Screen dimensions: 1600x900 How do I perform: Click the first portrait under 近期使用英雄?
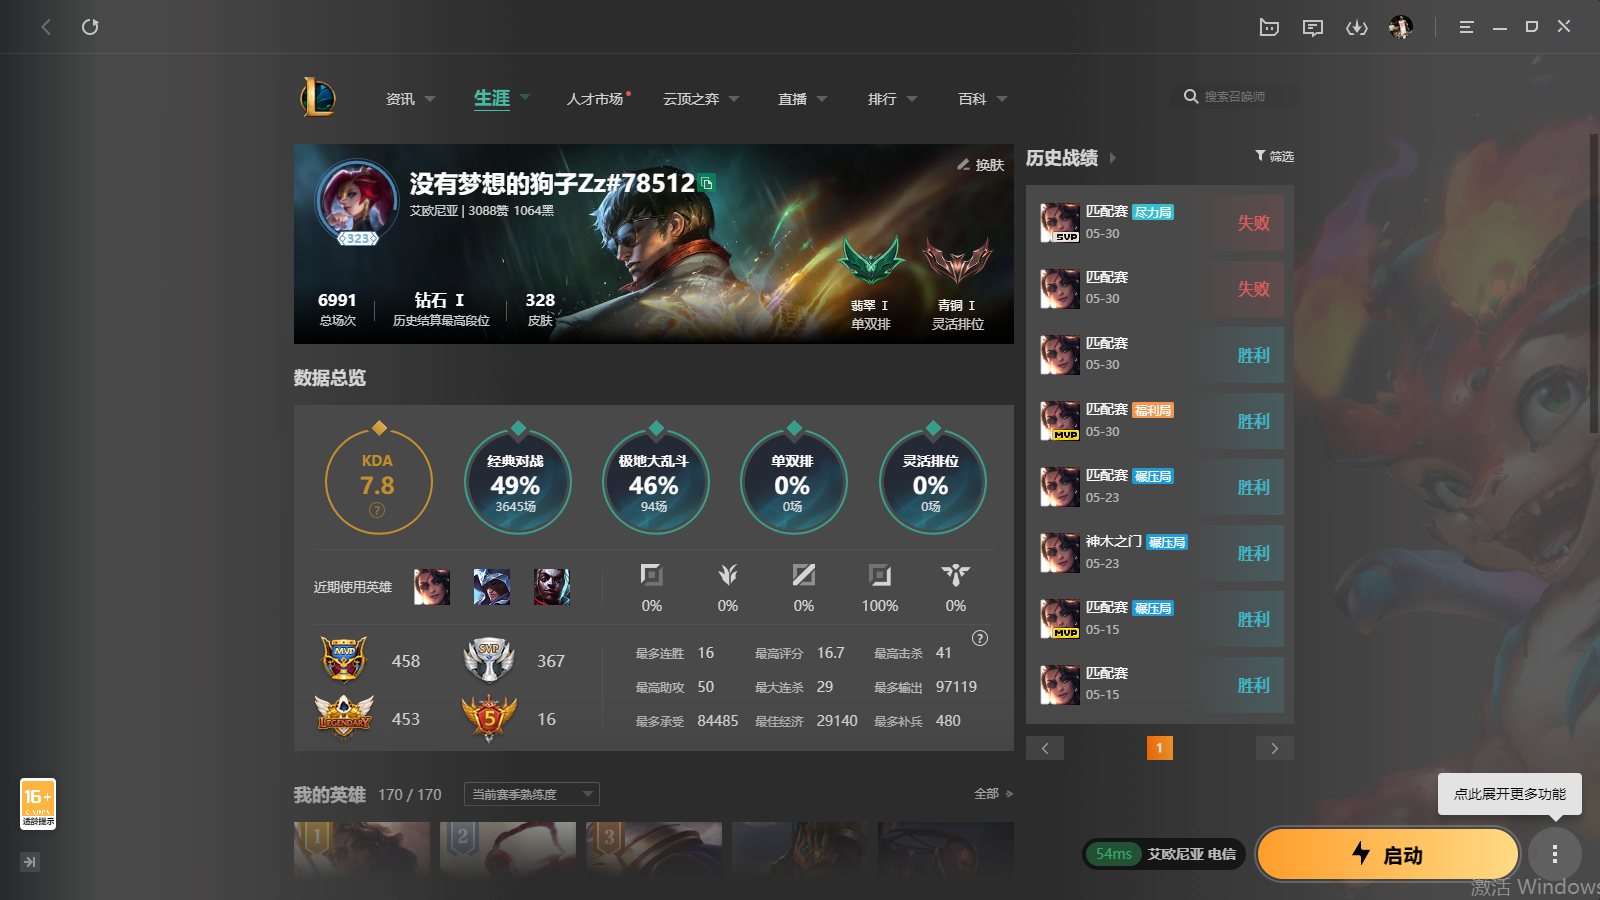432,587
